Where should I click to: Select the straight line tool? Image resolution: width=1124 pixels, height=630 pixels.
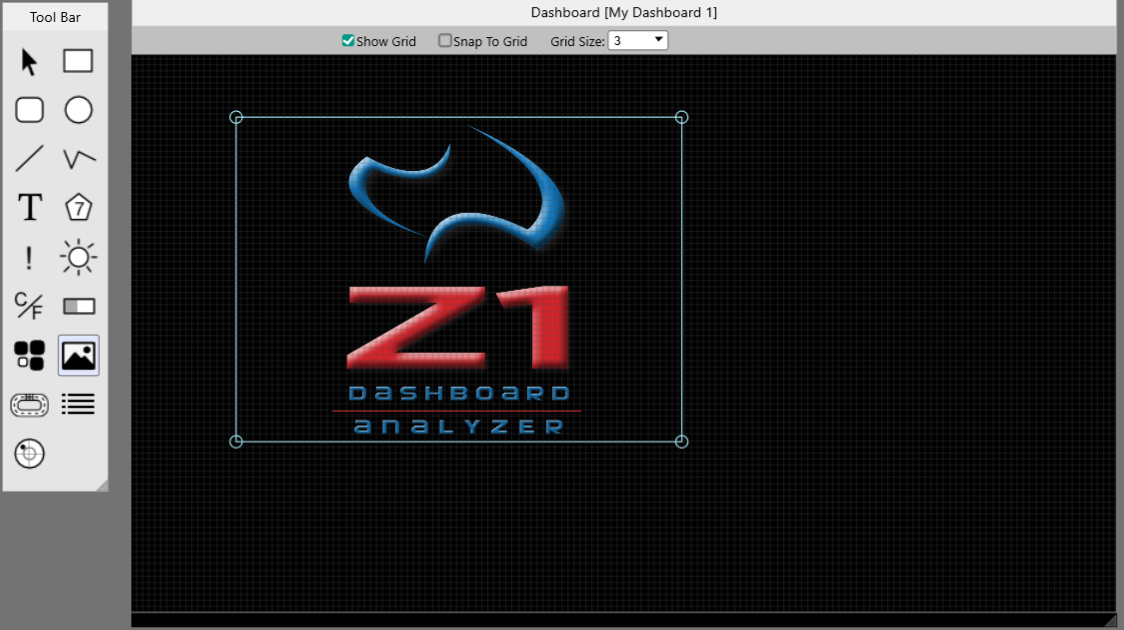(29, 158)
